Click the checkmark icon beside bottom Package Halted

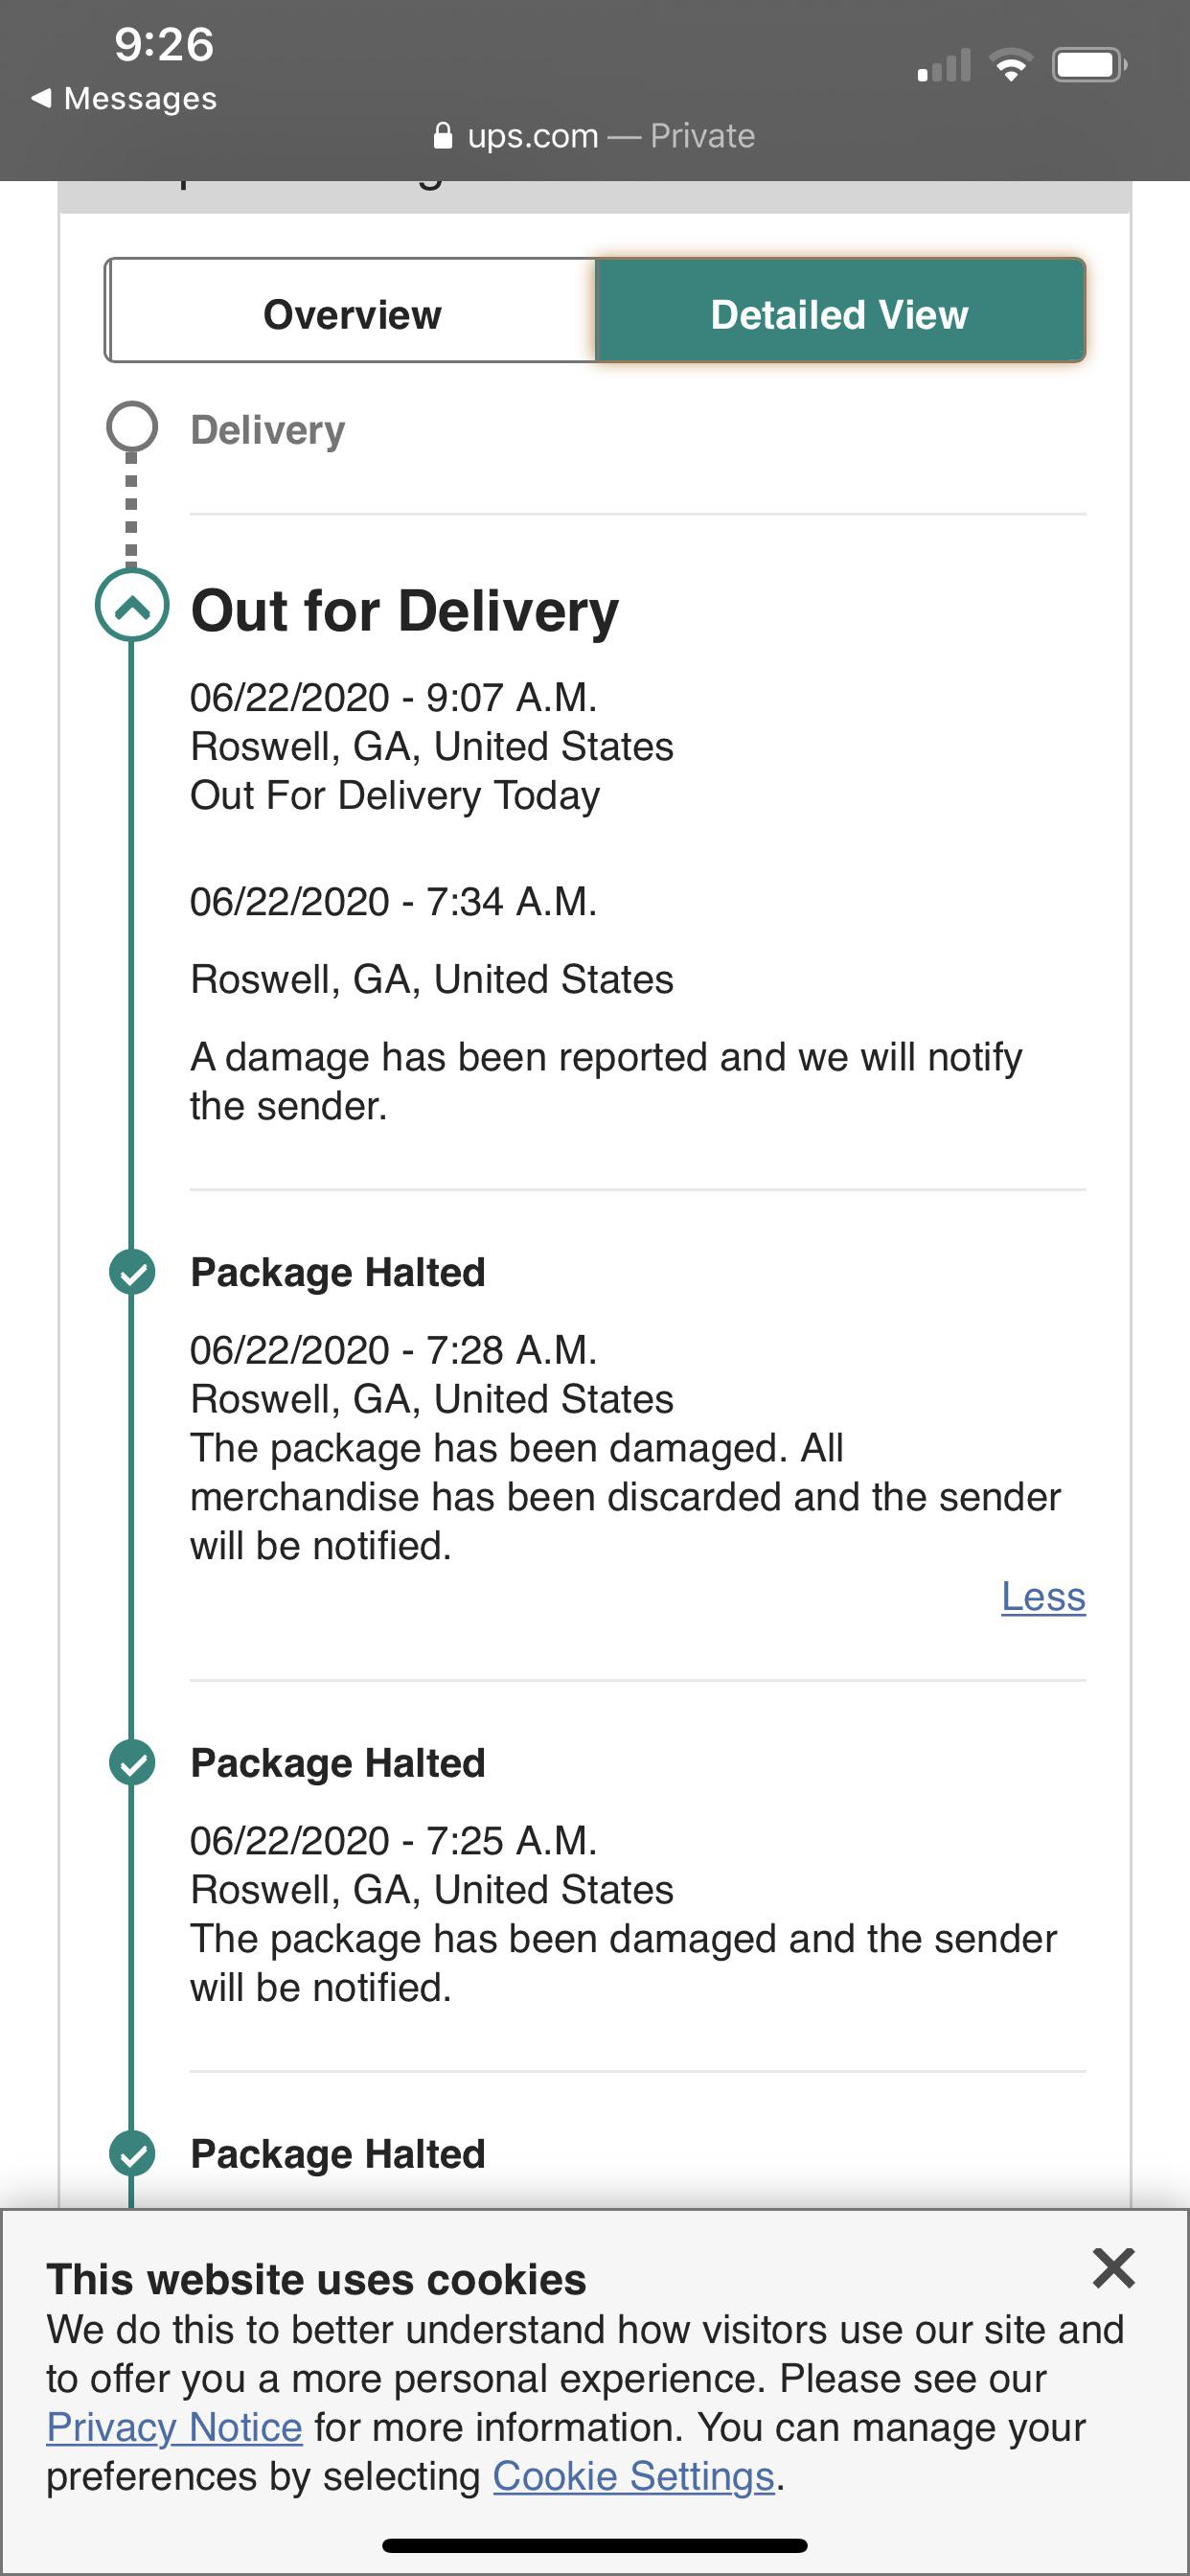point(133,2154)
